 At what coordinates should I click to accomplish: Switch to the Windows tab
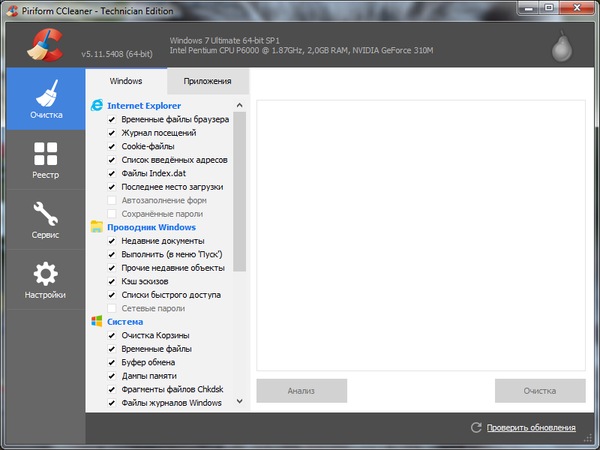tap(126, 81)
